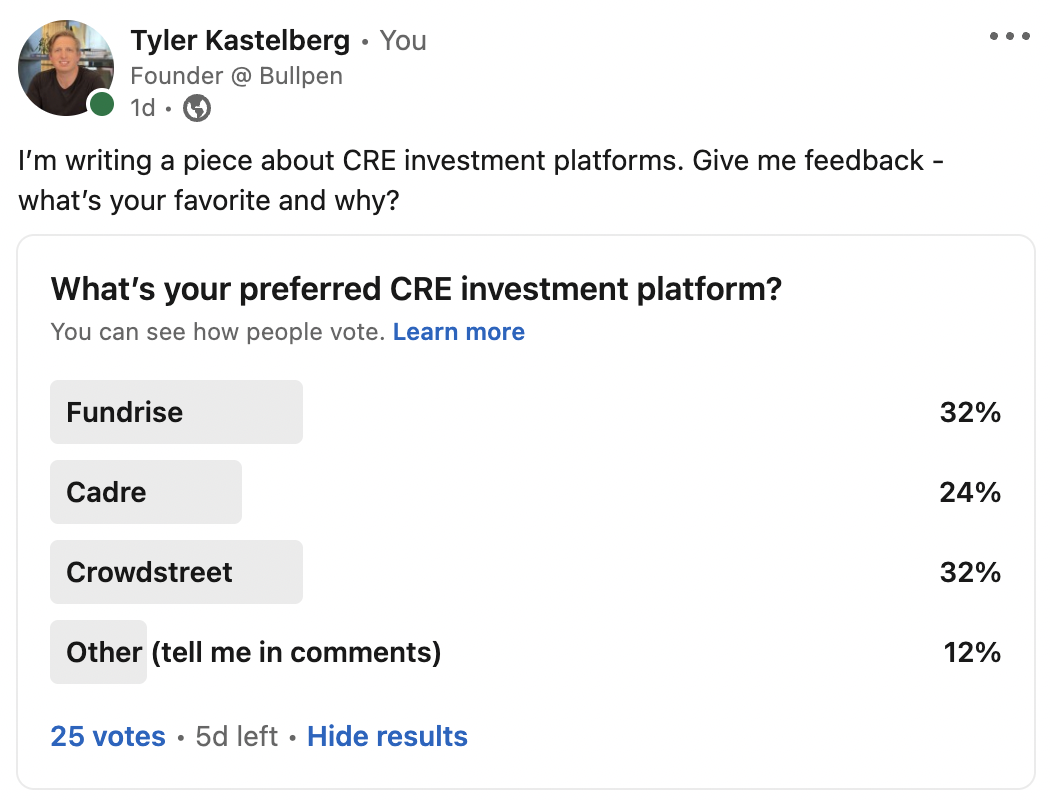Viewport: 1050px width, 800px height.
Task: Click Hide results
Action: pyautogui.click(x=387, y=736)
